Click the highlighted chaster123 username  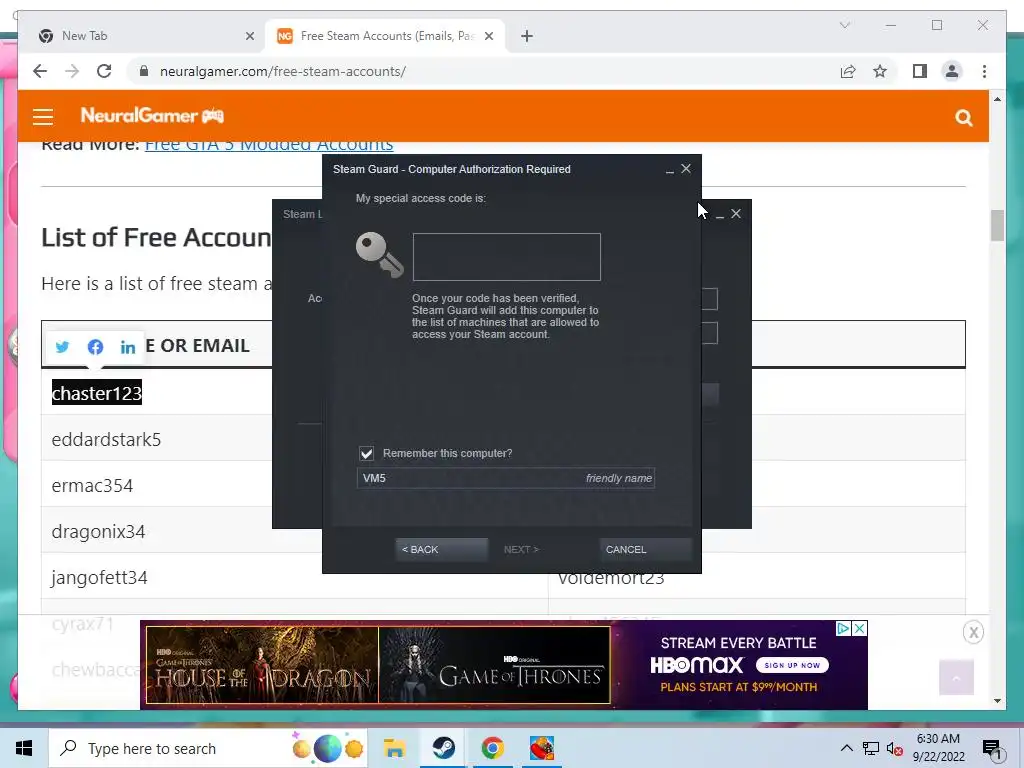(x=97, y=393)
